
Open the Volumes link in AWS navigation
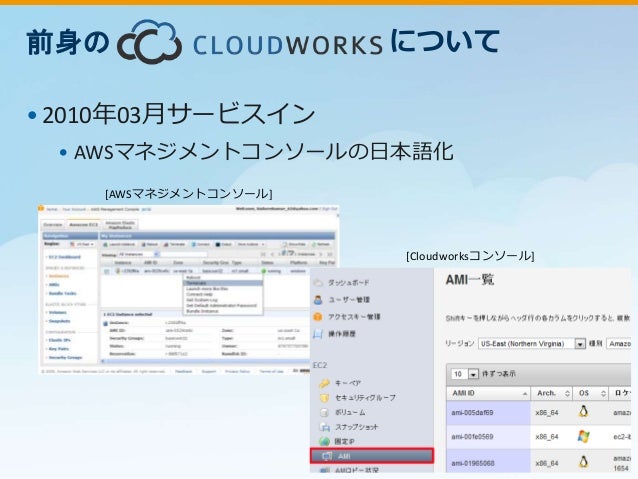coord(57,313)
